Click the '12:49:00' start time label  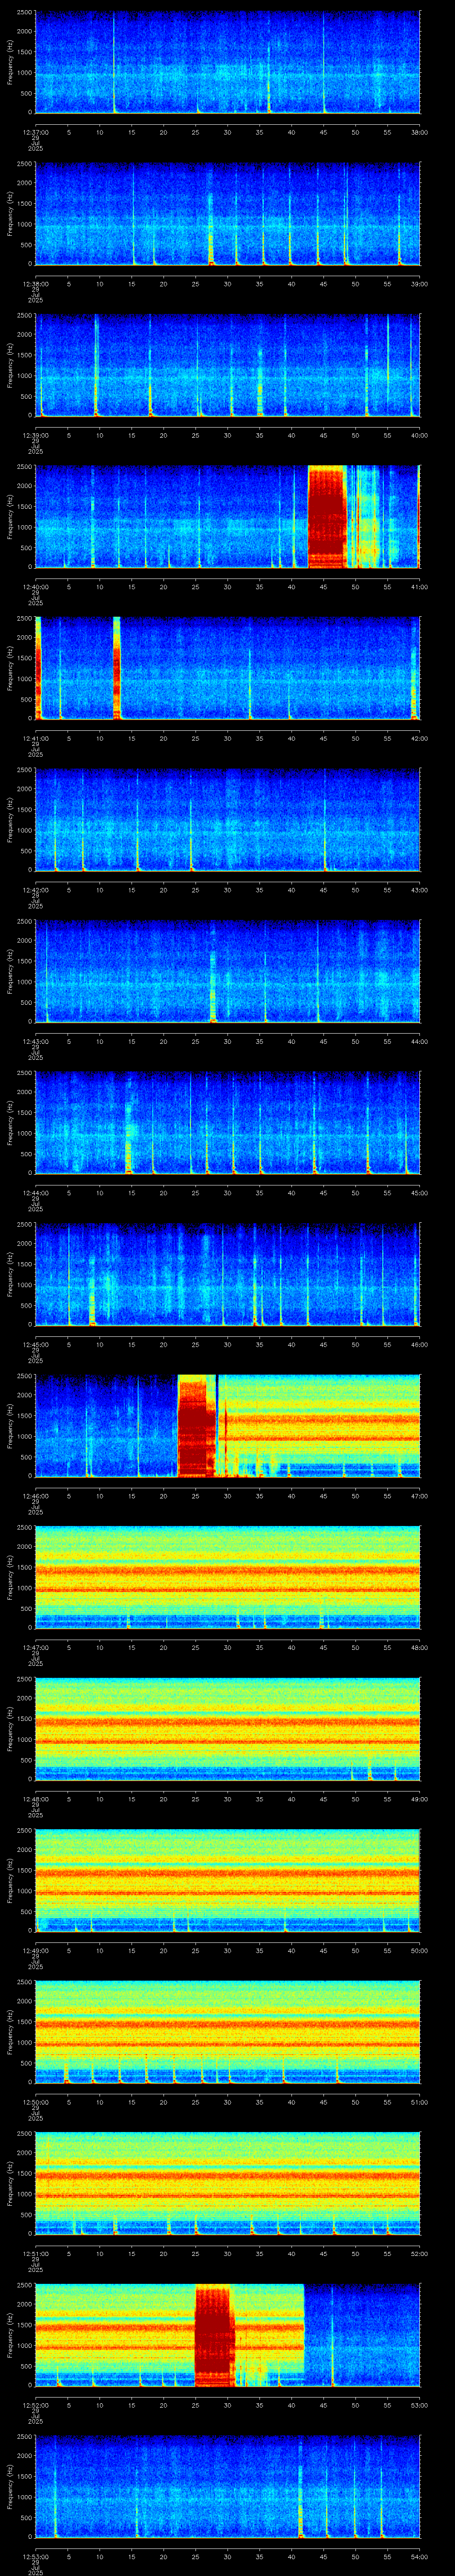pyautogui.click(x=35, y=1950)
